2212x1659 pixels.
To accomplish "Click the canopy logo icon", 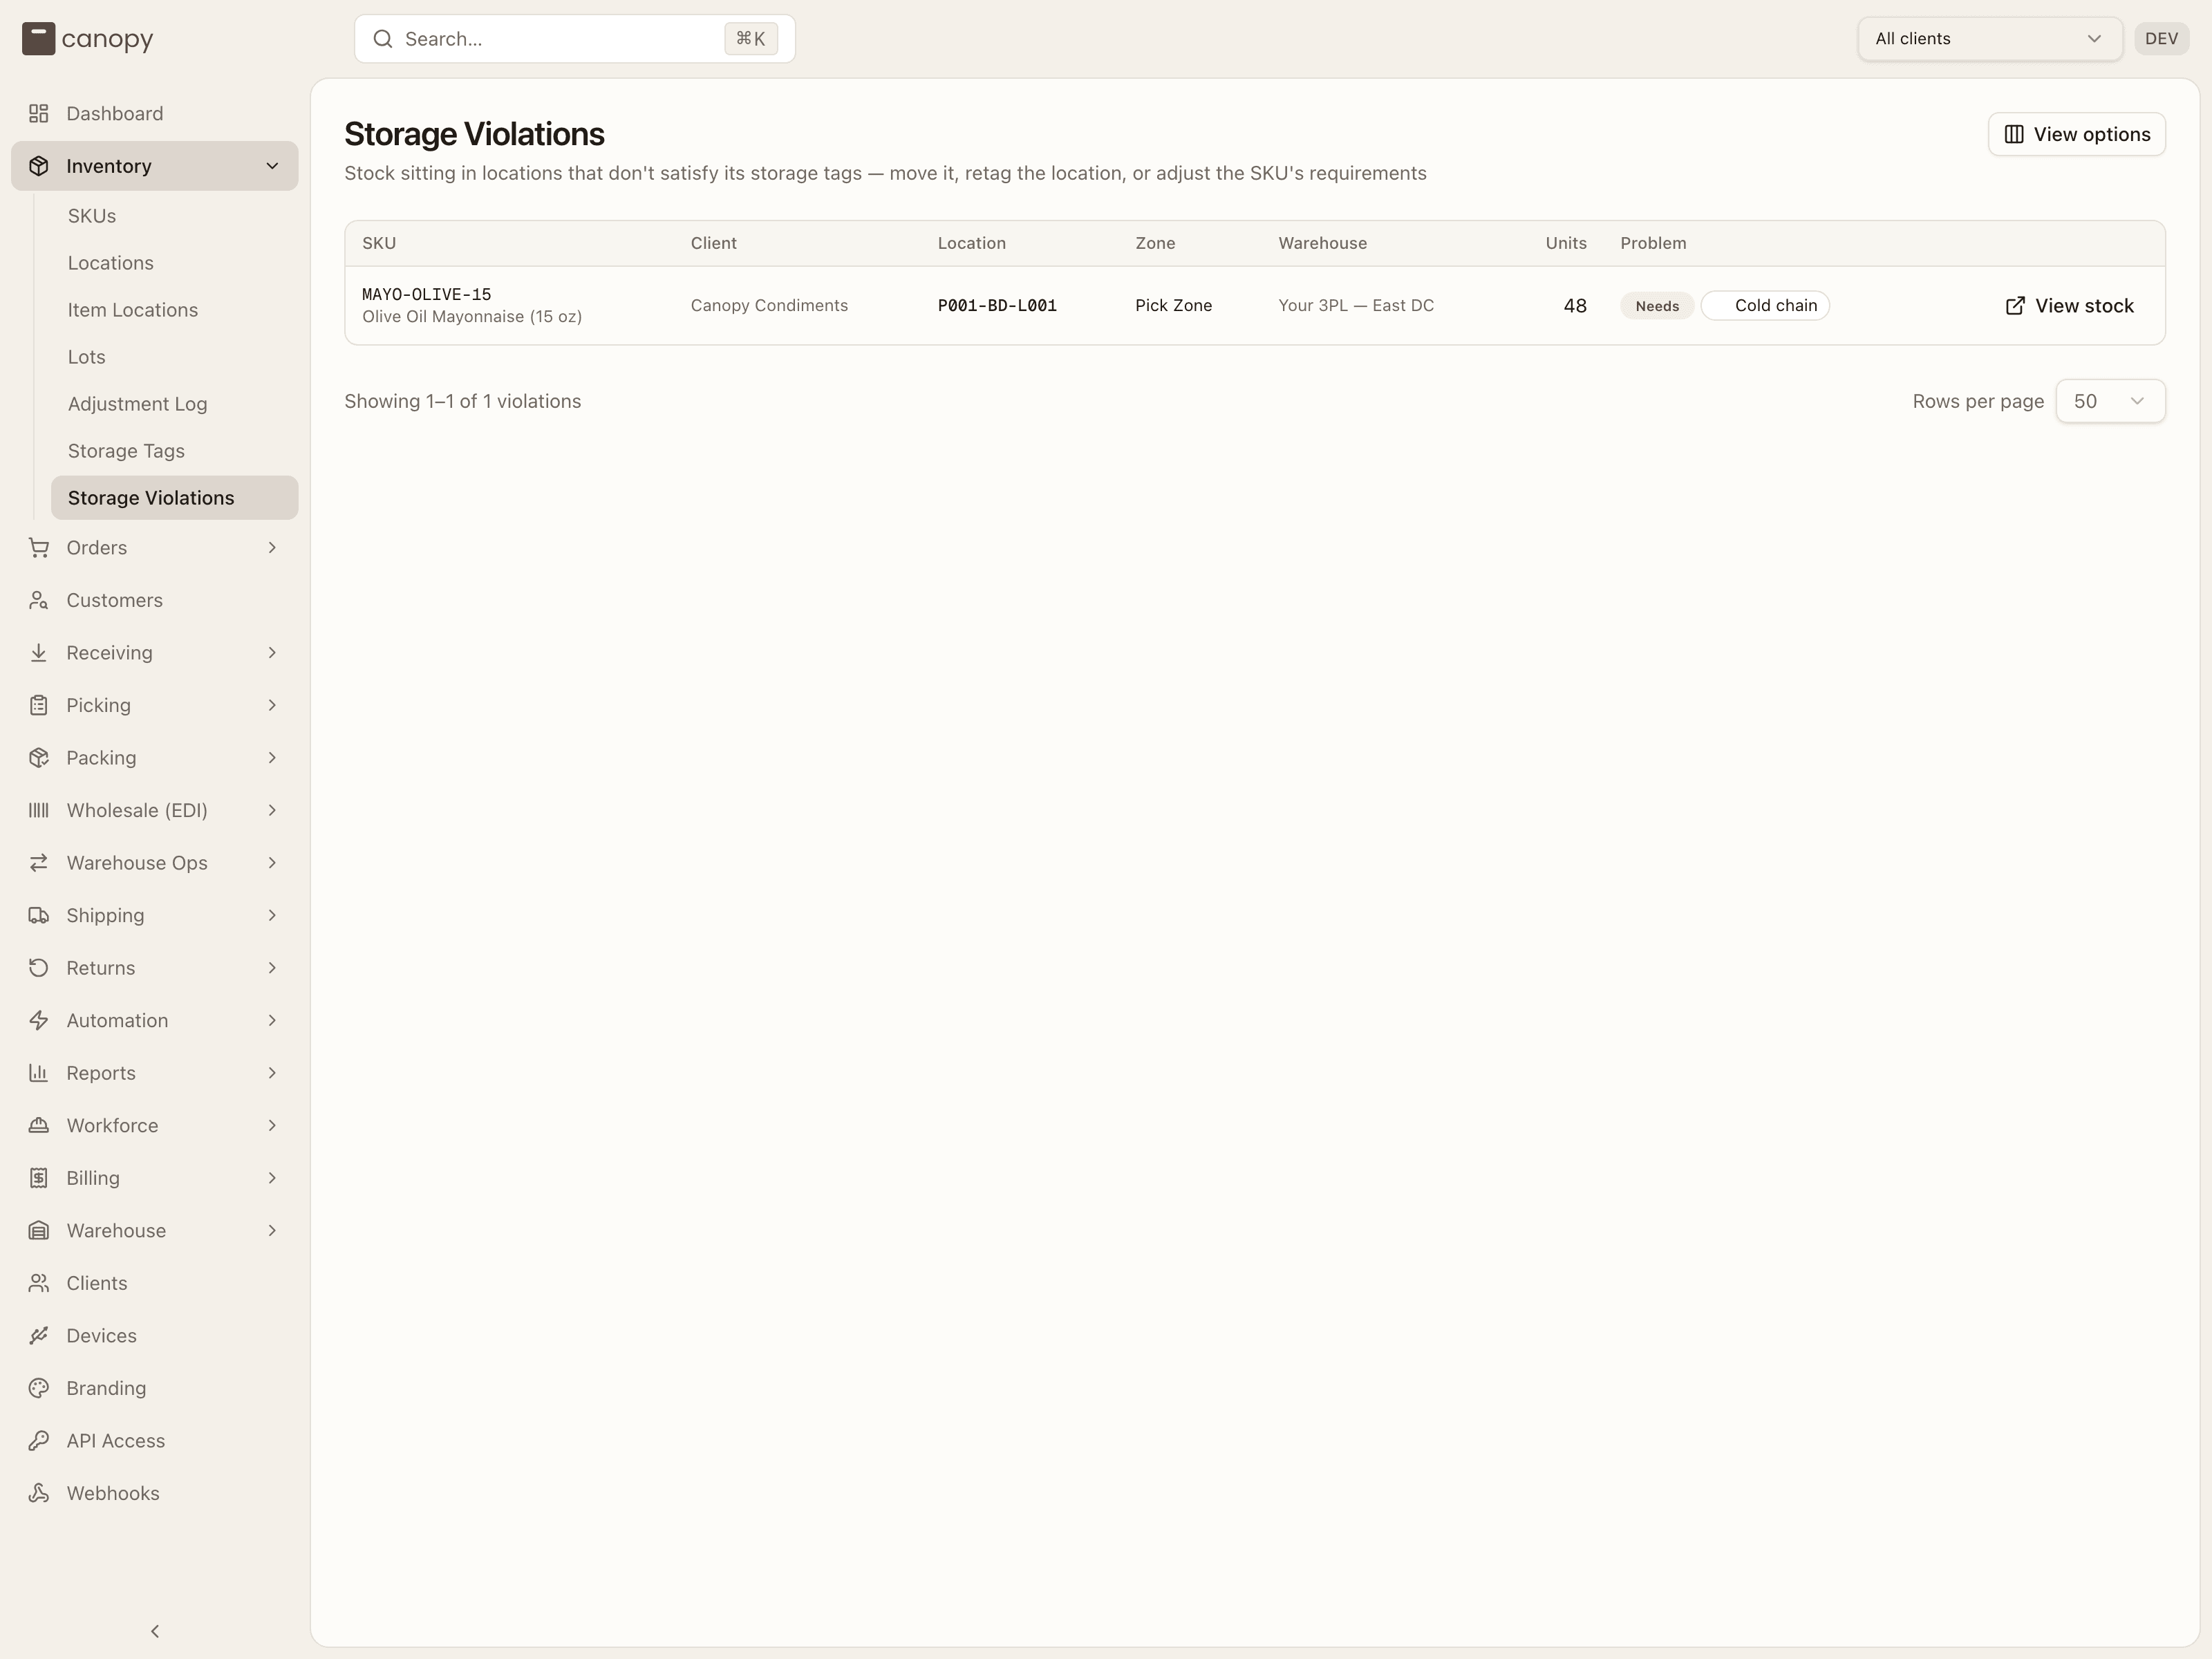I will pyautogui.click(x=38, y=39).
